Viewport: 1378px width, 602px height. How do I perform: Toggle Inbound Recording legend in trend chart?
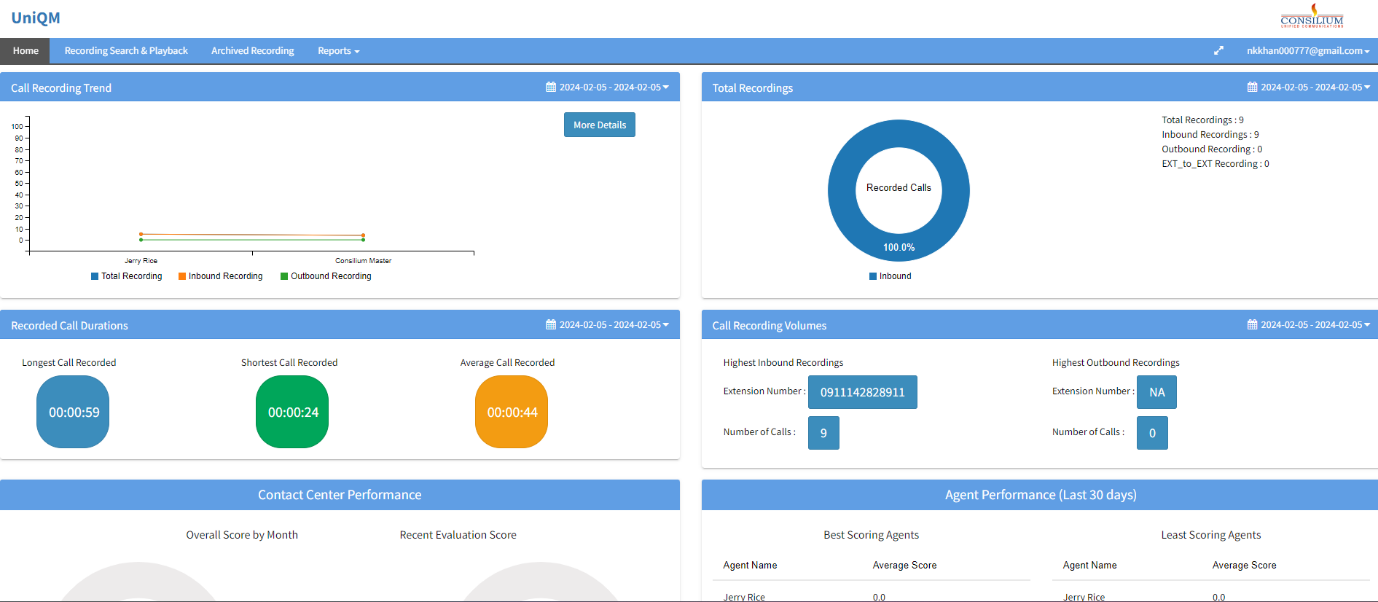click(220, 276)
